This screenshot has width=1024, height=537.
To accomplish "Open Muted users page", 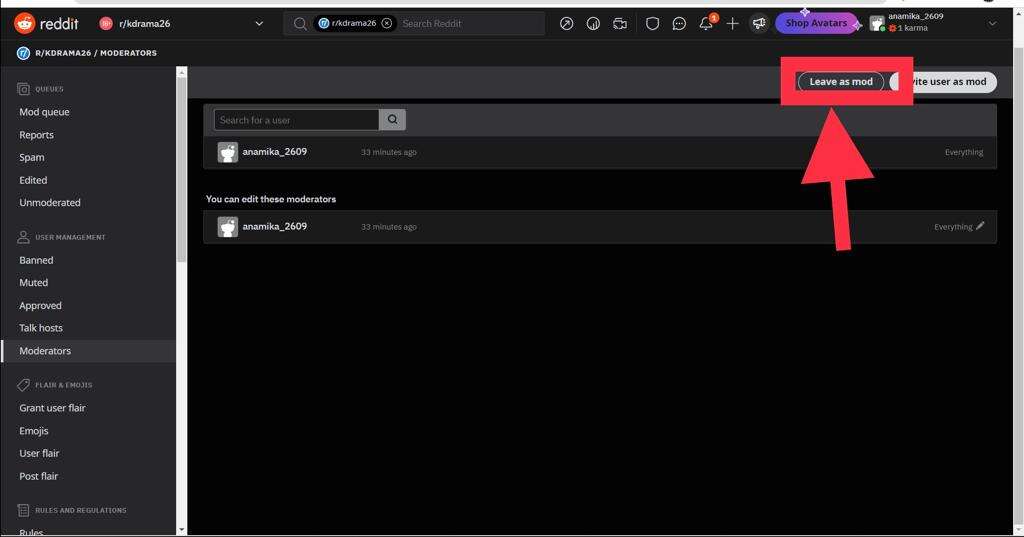I will coord(34,283).
